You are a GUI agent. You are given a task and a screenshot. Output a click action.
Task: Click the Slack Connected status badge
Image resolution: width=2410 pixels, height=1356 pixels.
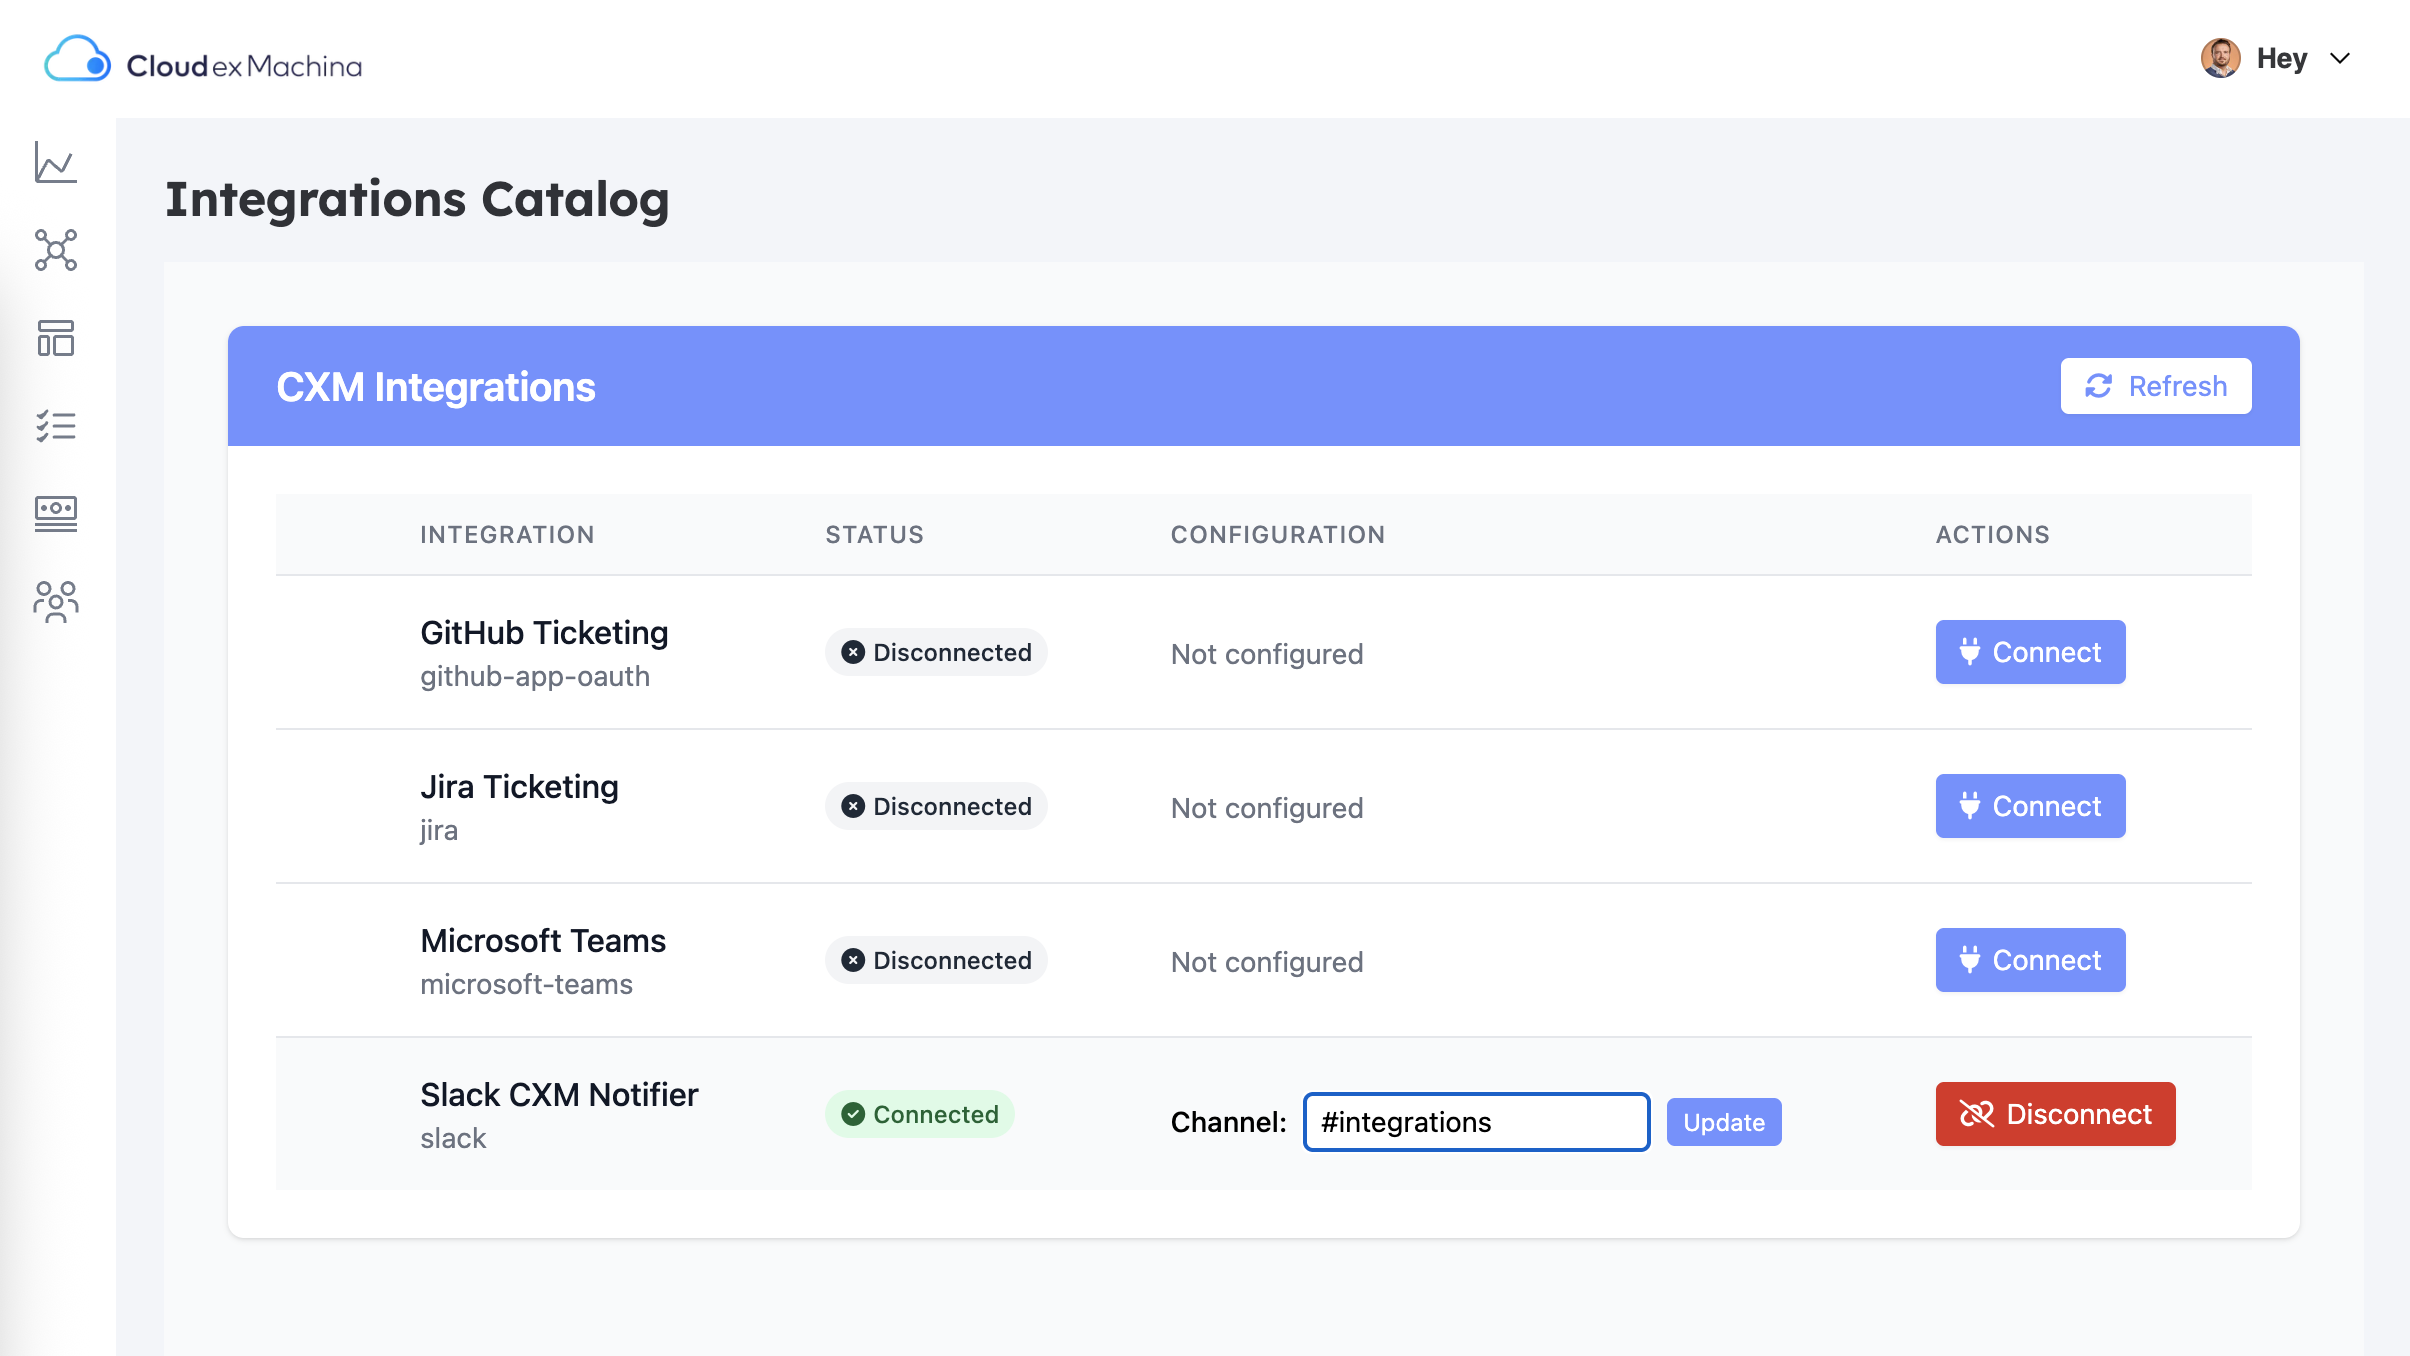pos(920,1114)
